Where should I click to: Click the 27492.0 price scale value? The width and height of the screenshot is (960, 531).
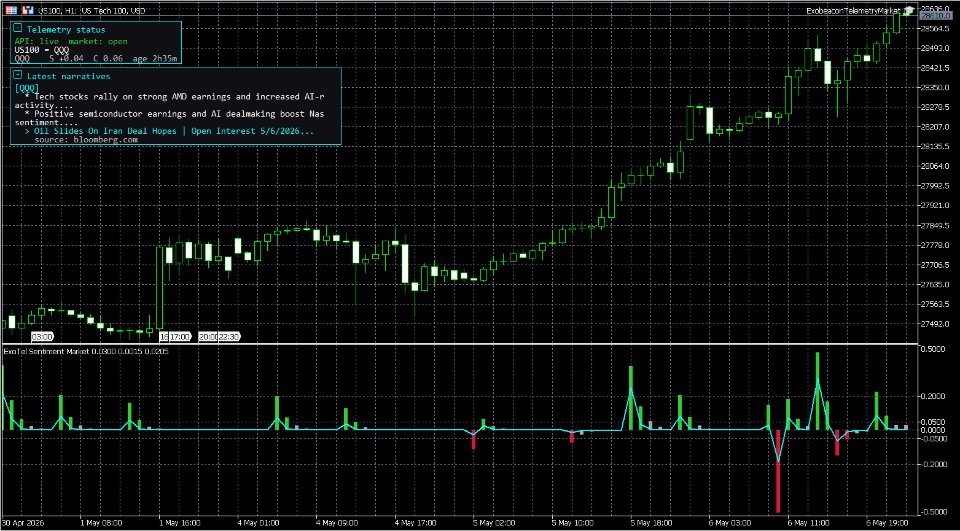[x=934, y=324]
